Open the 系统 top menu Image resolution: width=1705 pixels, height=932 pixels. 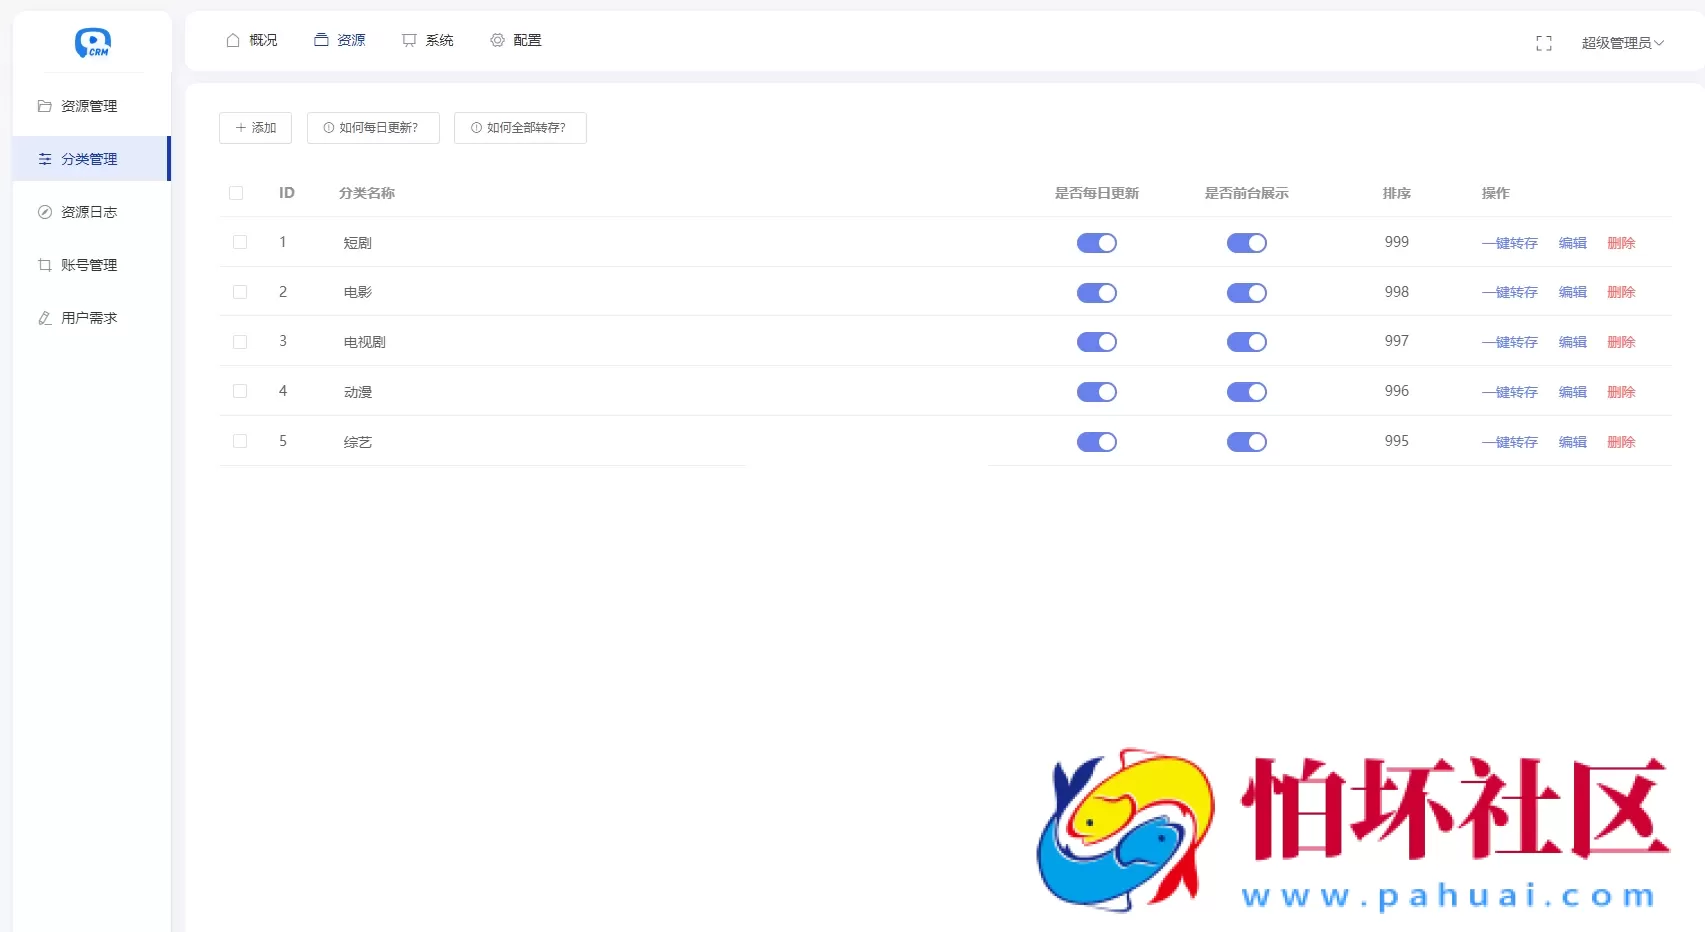point(428,40)
